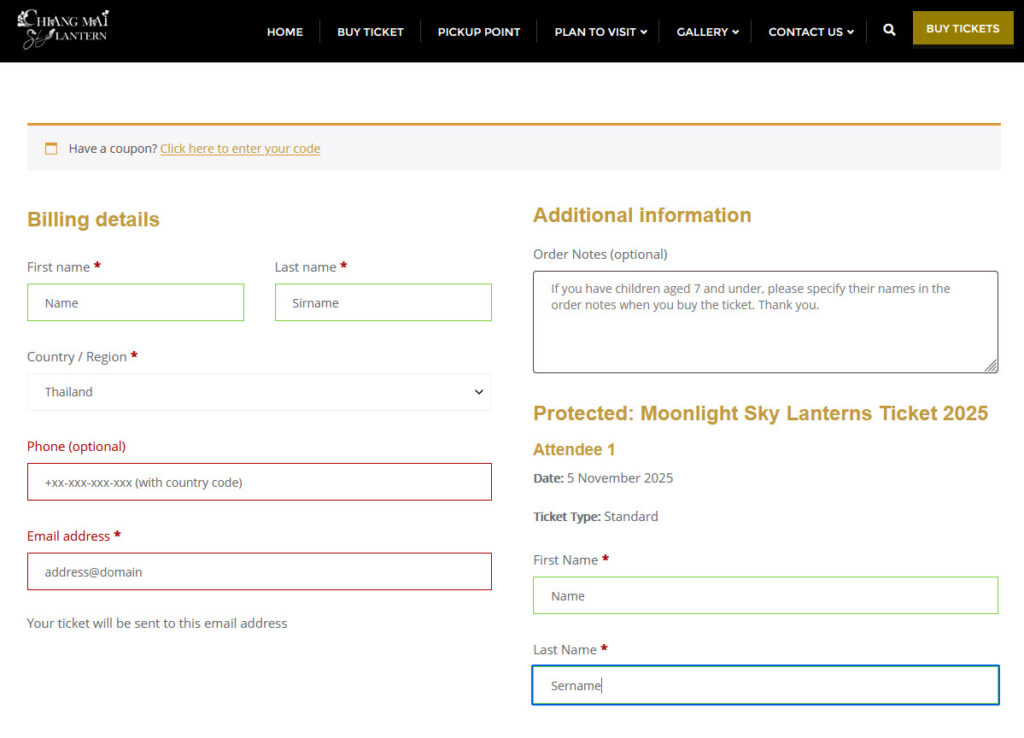The image size is (1024, 738).
Task: Expand the GALLERY menu
Action: click(x=707, y=32)
